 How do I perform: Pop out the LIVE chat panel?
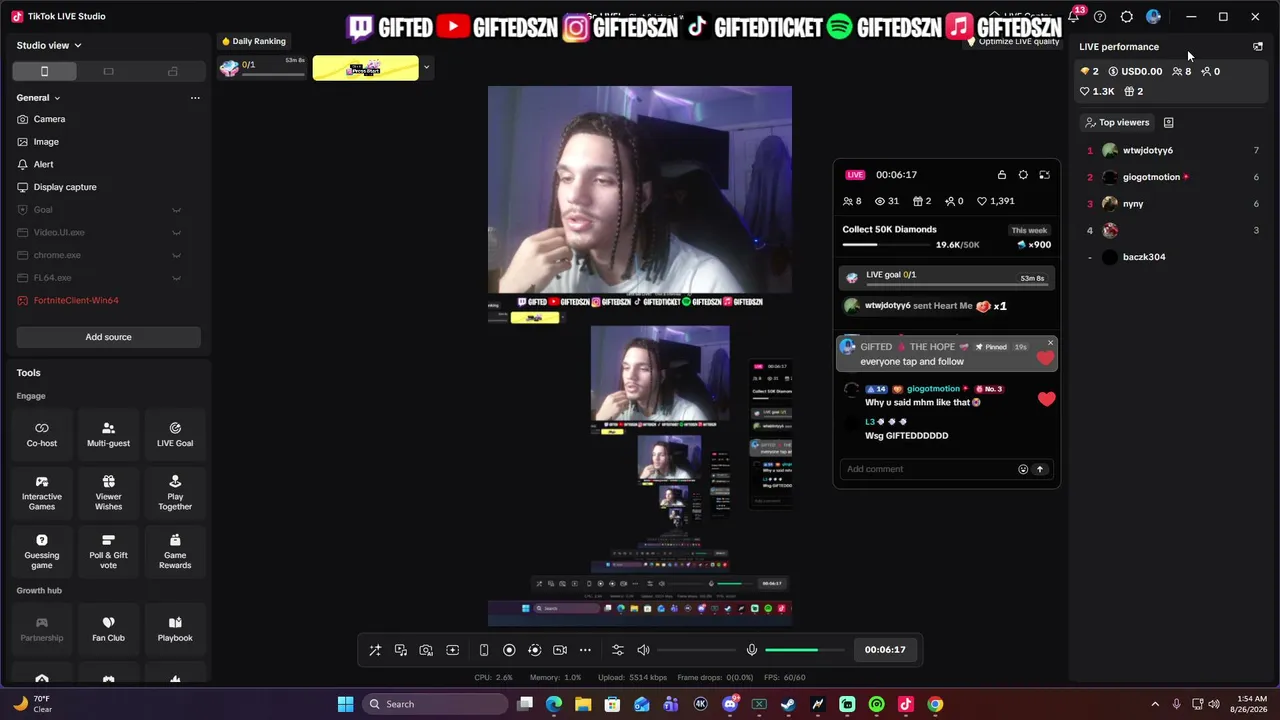[x=1044, y=175]
